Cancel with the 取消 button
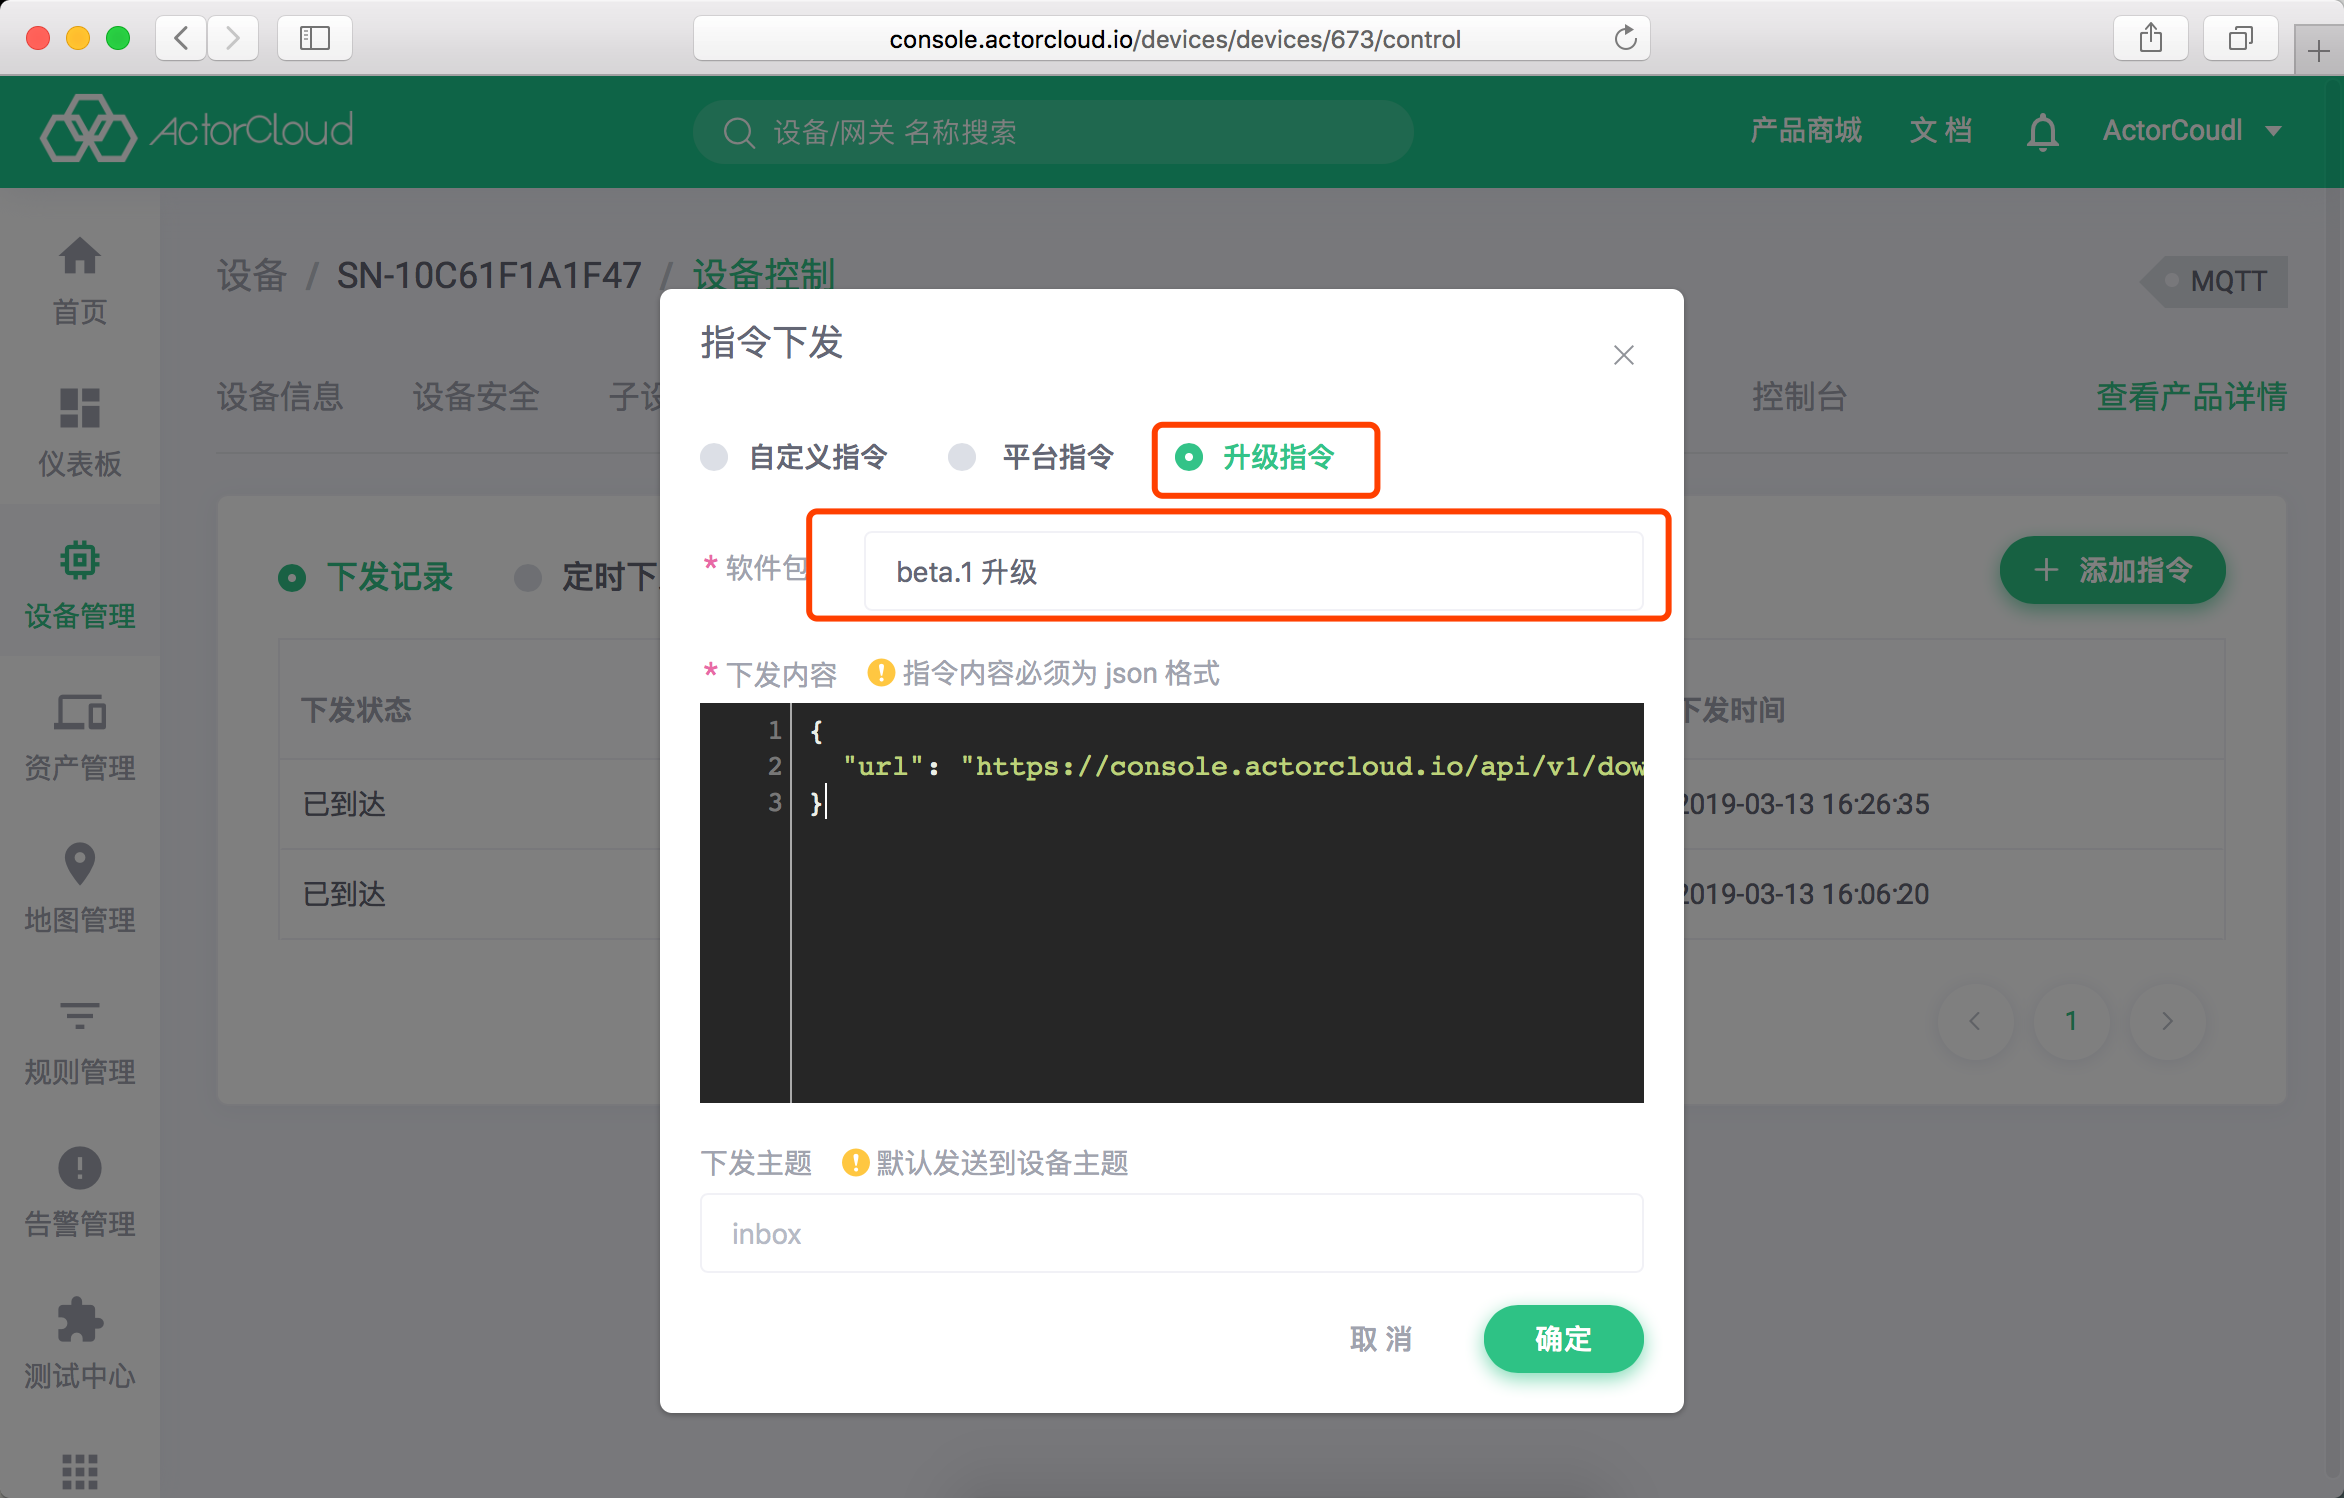This screenshot has width=2344, height=1498. 1381,1338
